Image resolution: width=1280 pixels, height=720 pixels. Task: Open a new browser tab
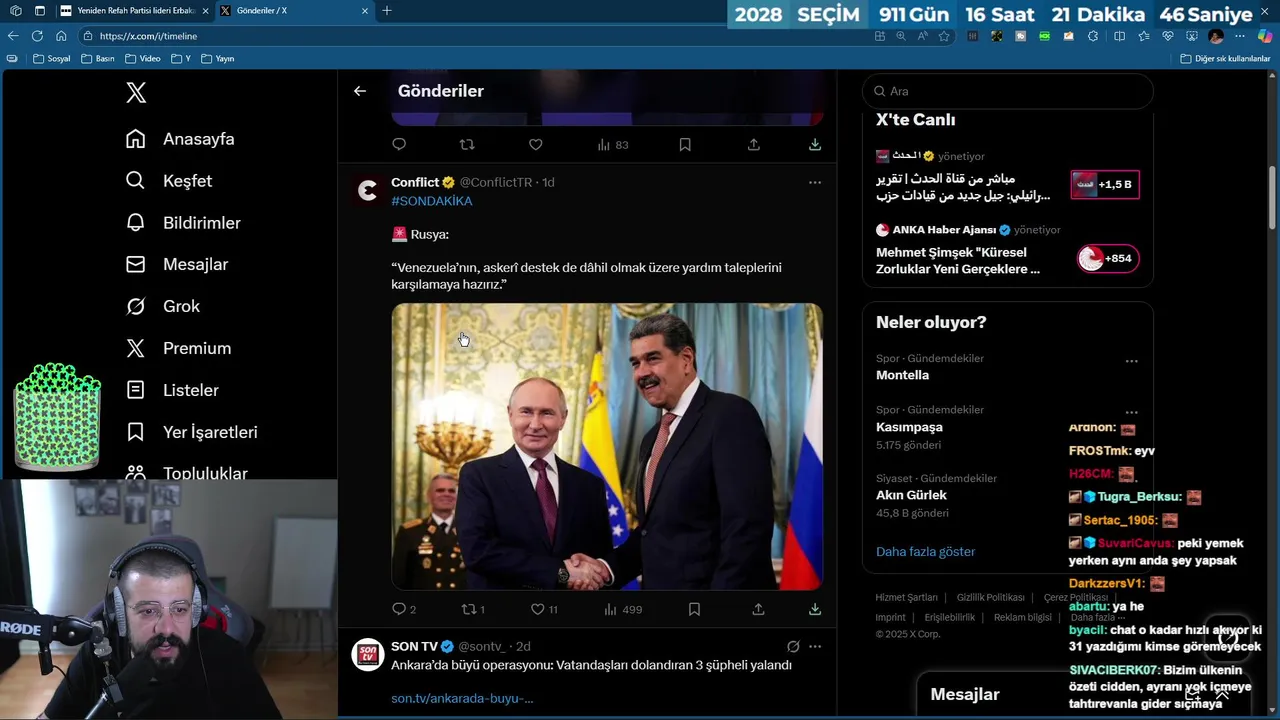tap(387, 11)
